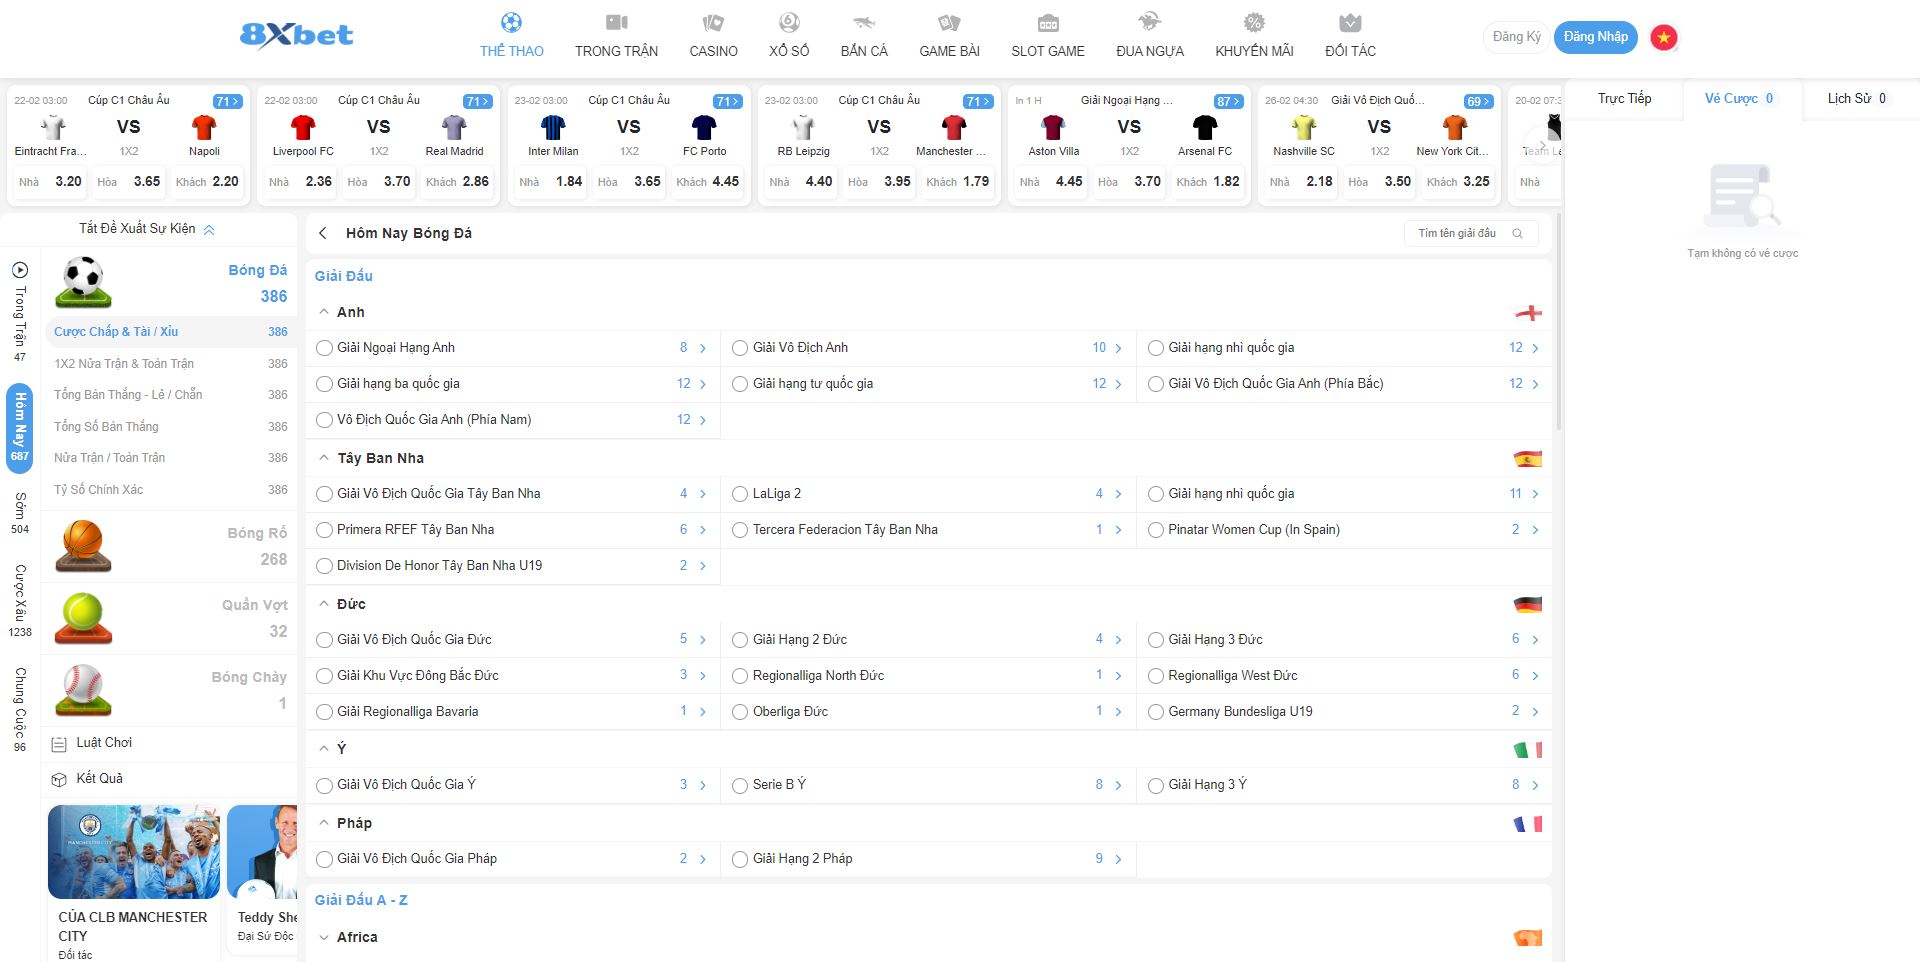Select the Vietnam flag language icon
This screenshot has height=962, width=1920.
click(x=1663, y=38)
